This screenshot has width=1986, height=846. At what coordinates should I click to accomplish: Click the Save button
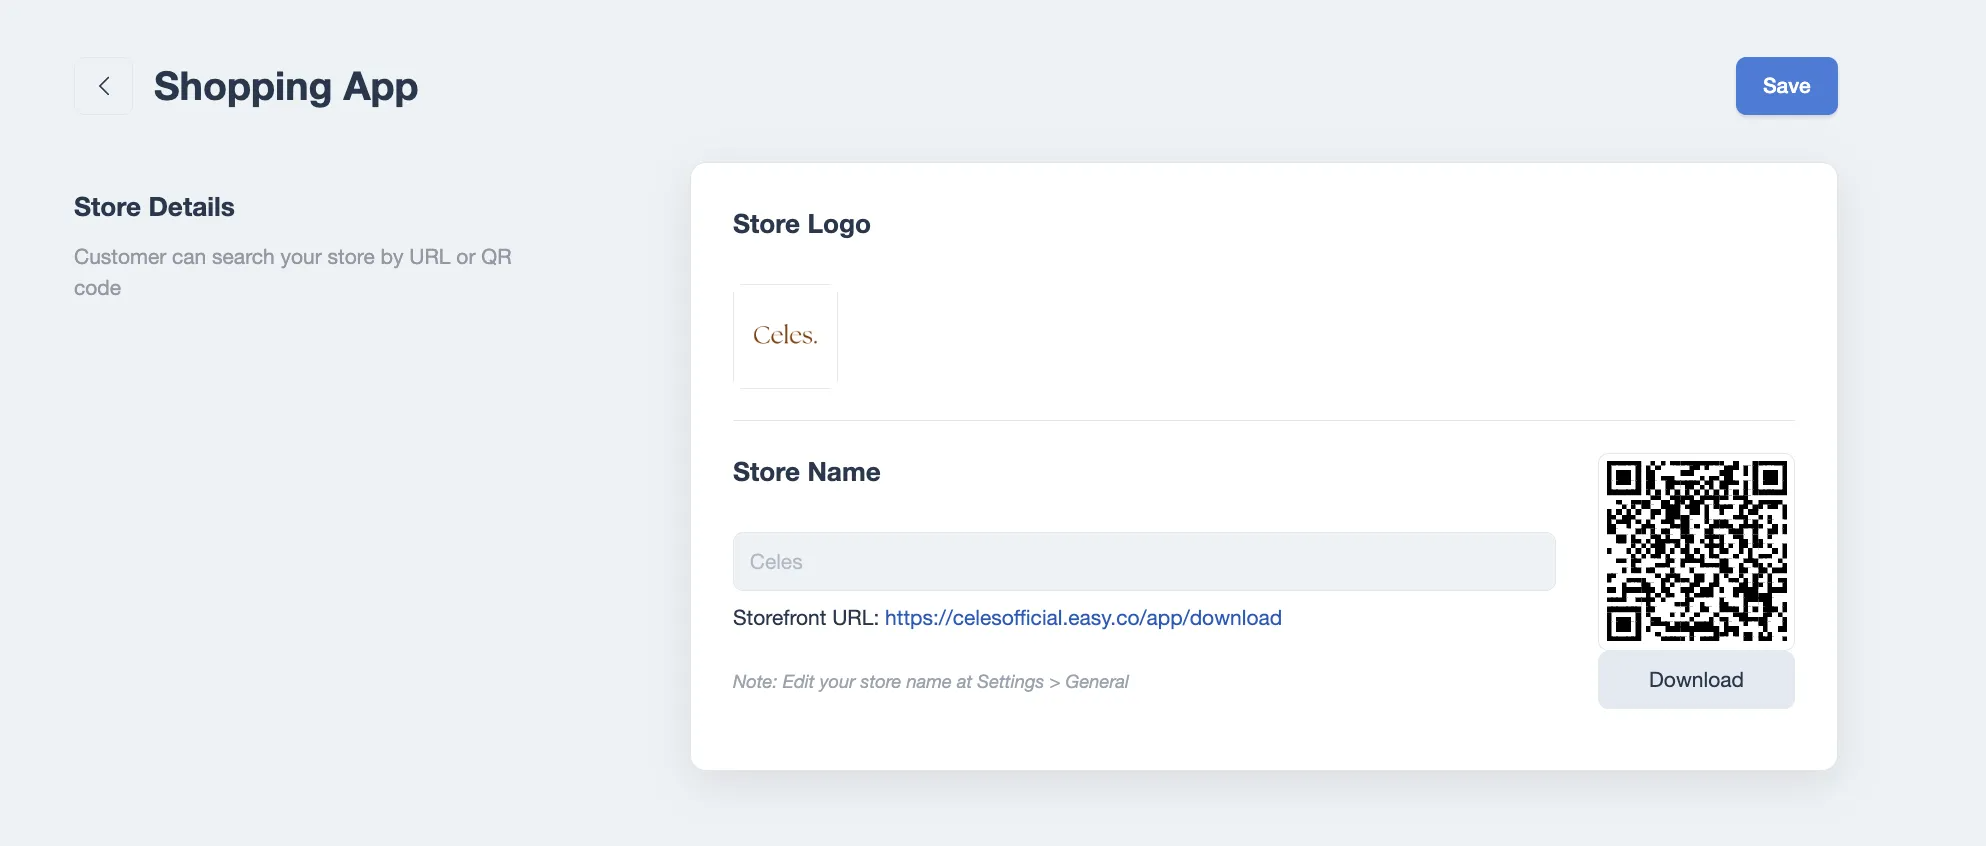[x=1786, y=86]
